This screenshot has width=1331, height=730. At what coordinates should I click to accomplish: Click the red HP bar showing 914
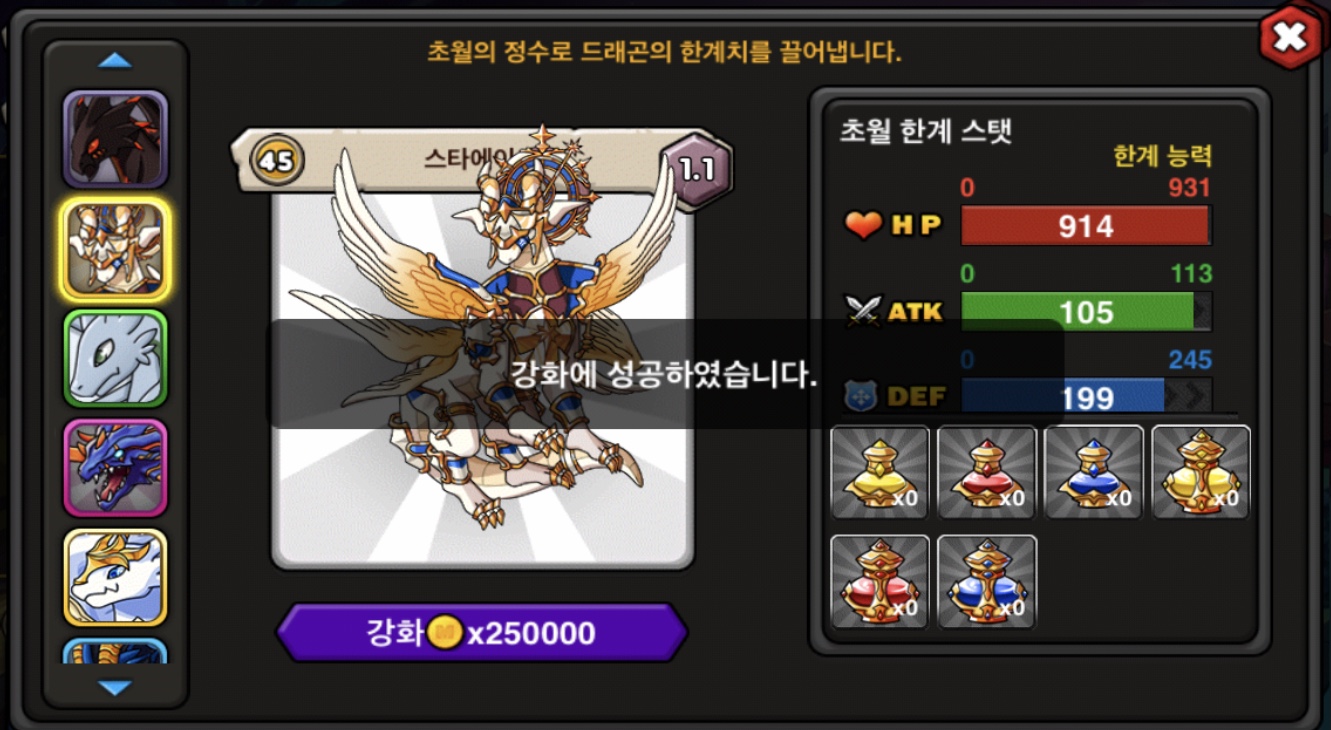(x=1086, y=226)
